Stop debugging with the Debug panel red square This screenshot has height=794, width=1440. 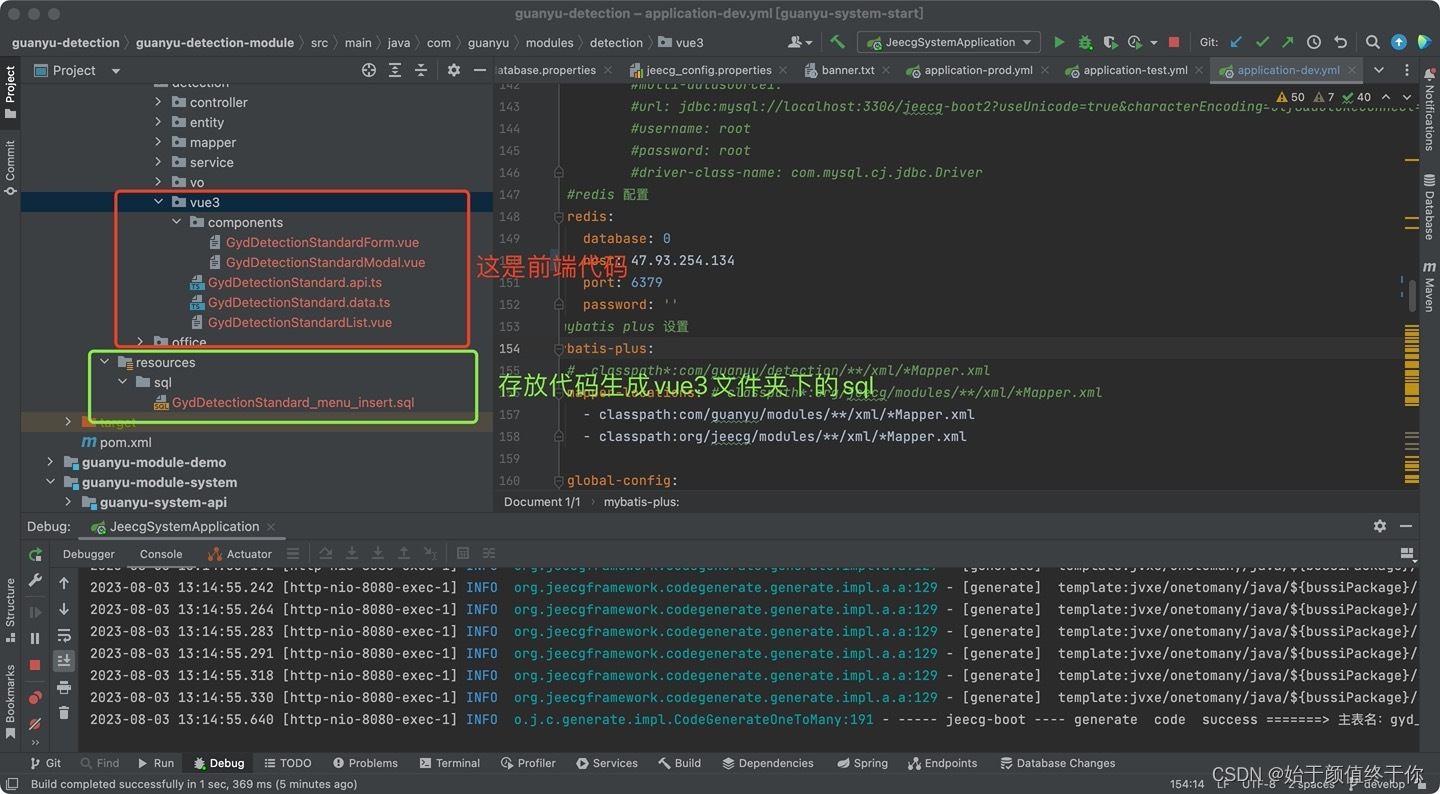[36, 665]
